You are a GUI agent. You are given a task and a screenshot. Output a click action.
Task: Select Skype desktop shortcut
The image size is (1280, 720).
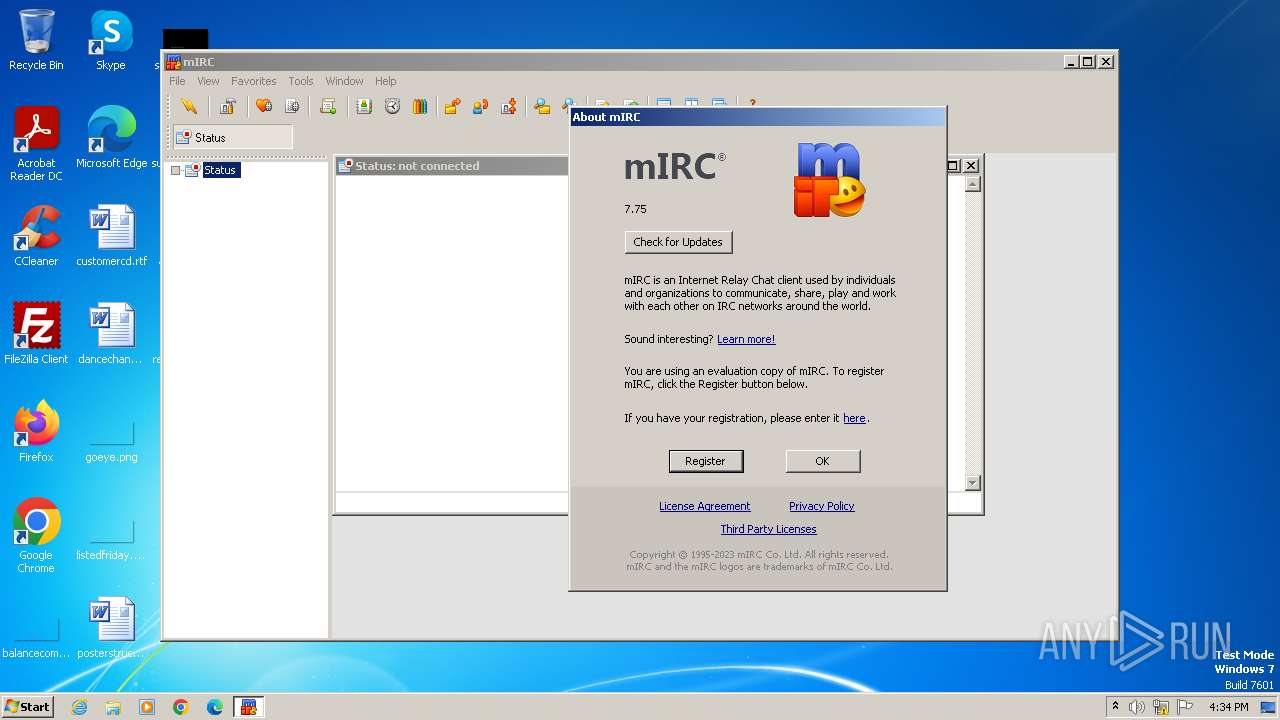[x=111, y=40]
